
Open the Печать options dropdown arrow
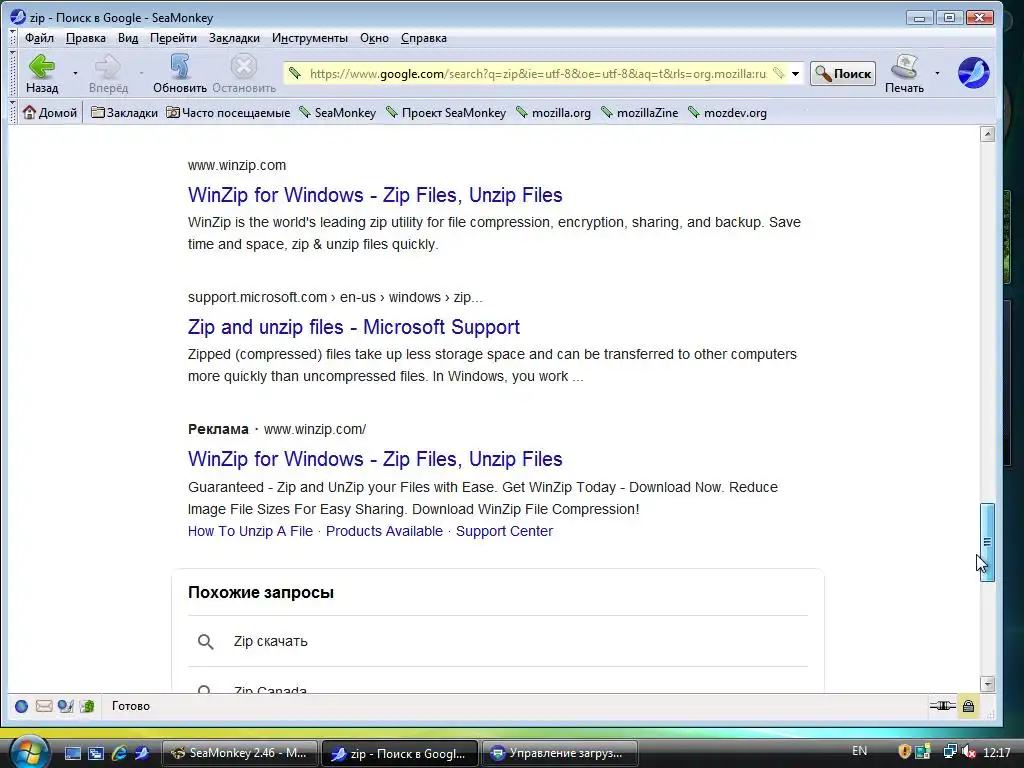coord(937,73)
